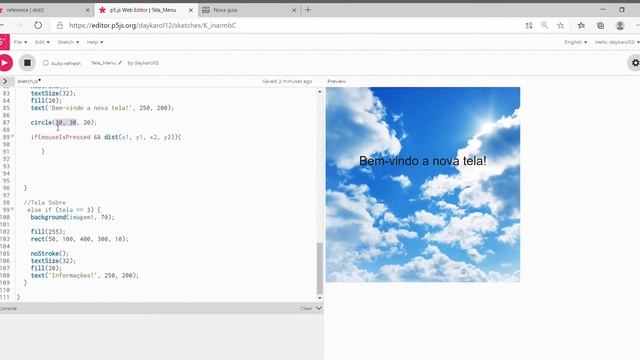Close the p5.js Web Editor tab
640x360 pixels.
(x=191, y=10)
